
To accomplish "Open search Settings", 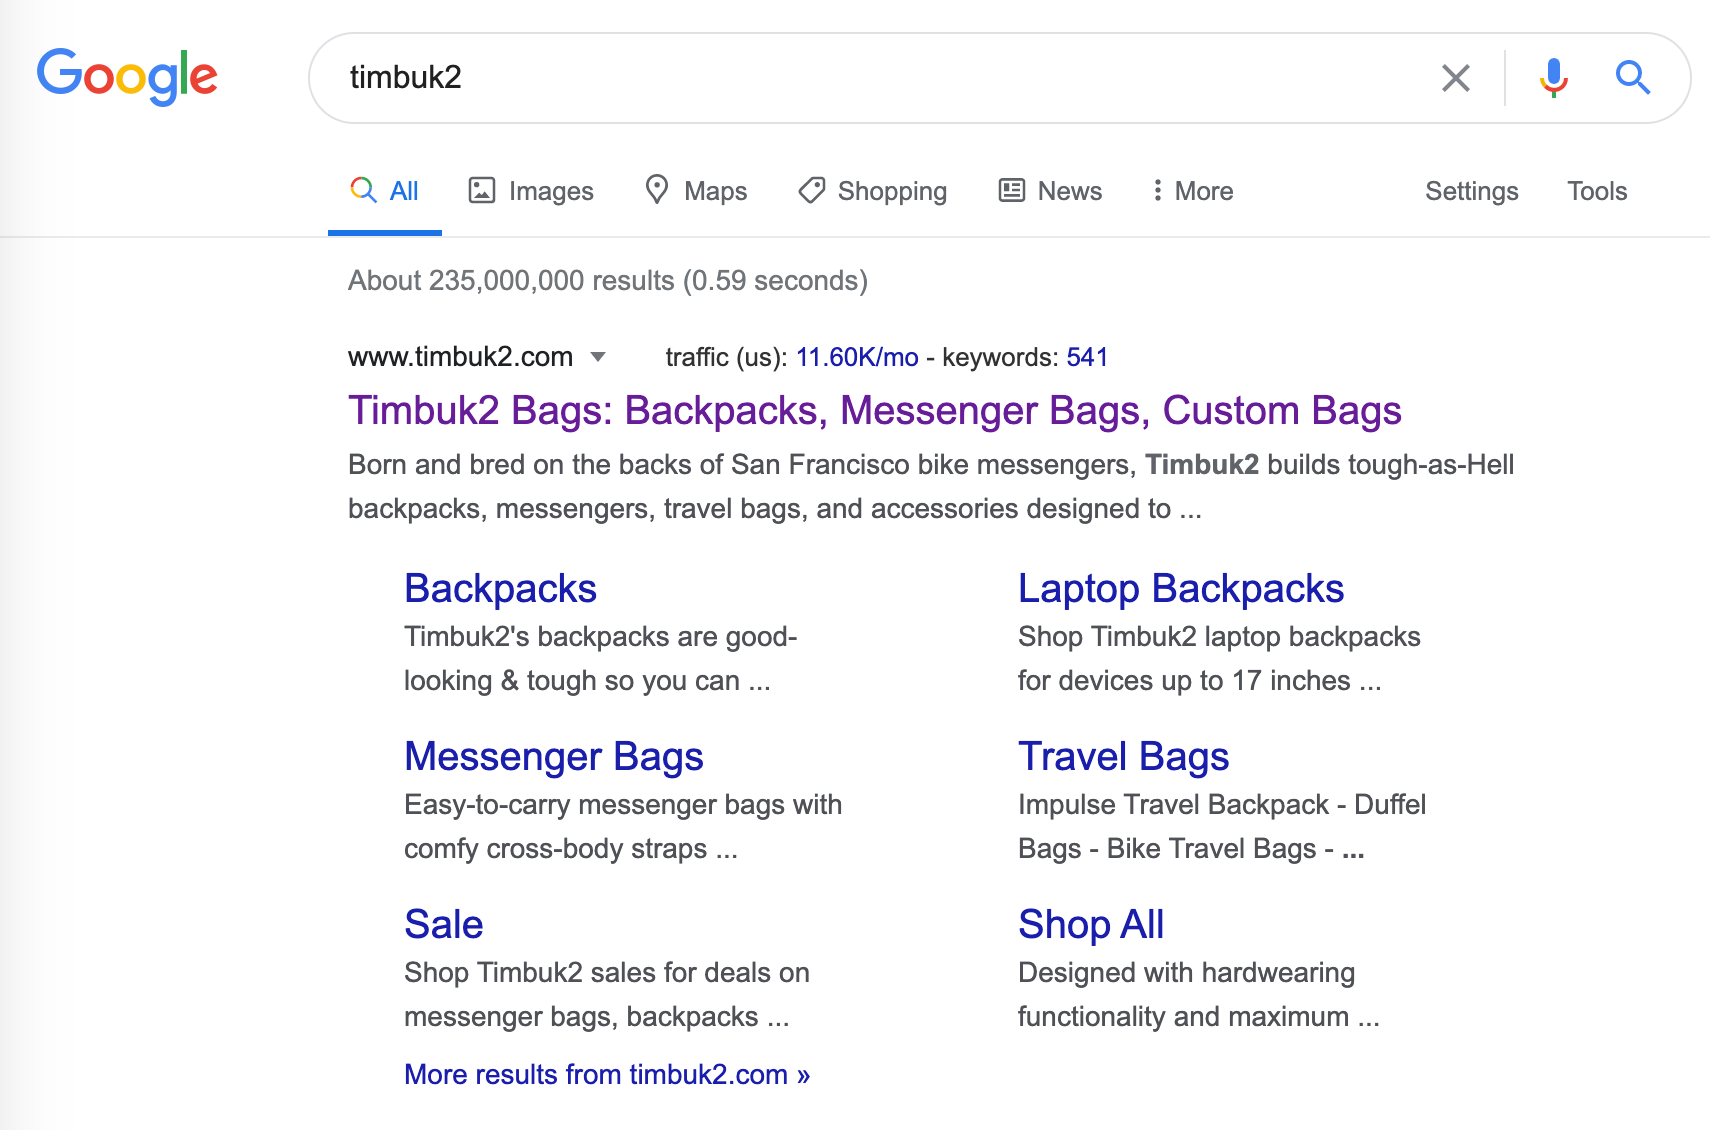I will [1471, 191].
